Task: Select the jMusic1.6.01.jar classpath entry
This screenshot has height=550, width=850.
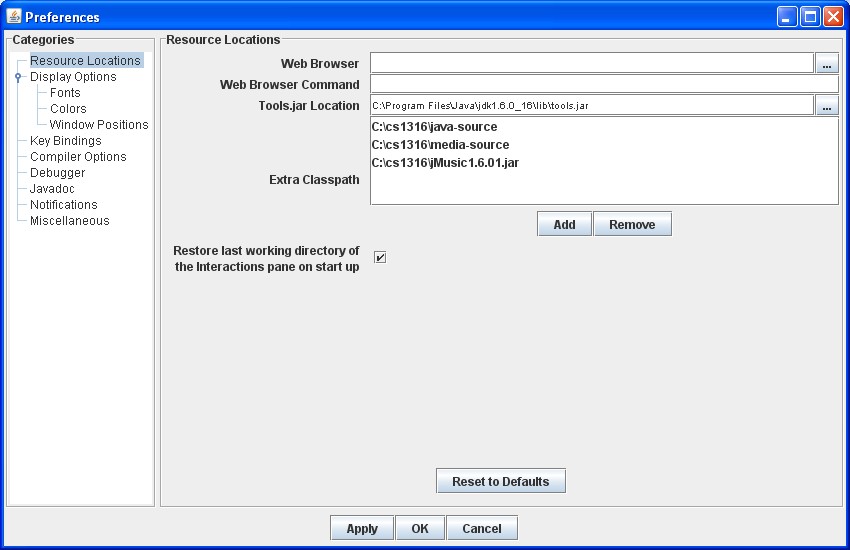Action: [445, 163]
